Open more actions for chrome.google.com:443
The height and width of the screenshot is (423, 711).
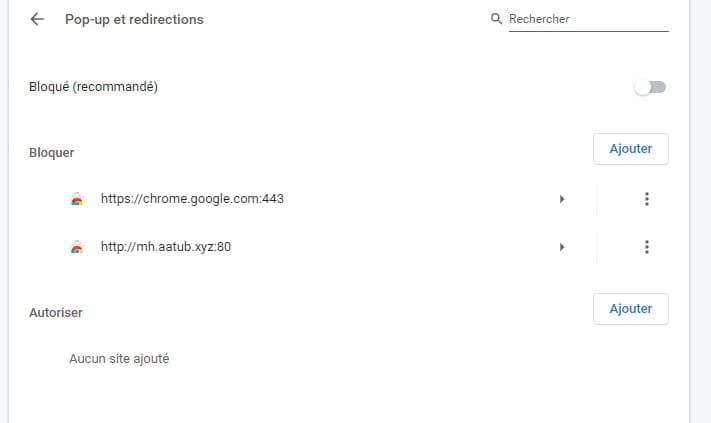(647, 199)
